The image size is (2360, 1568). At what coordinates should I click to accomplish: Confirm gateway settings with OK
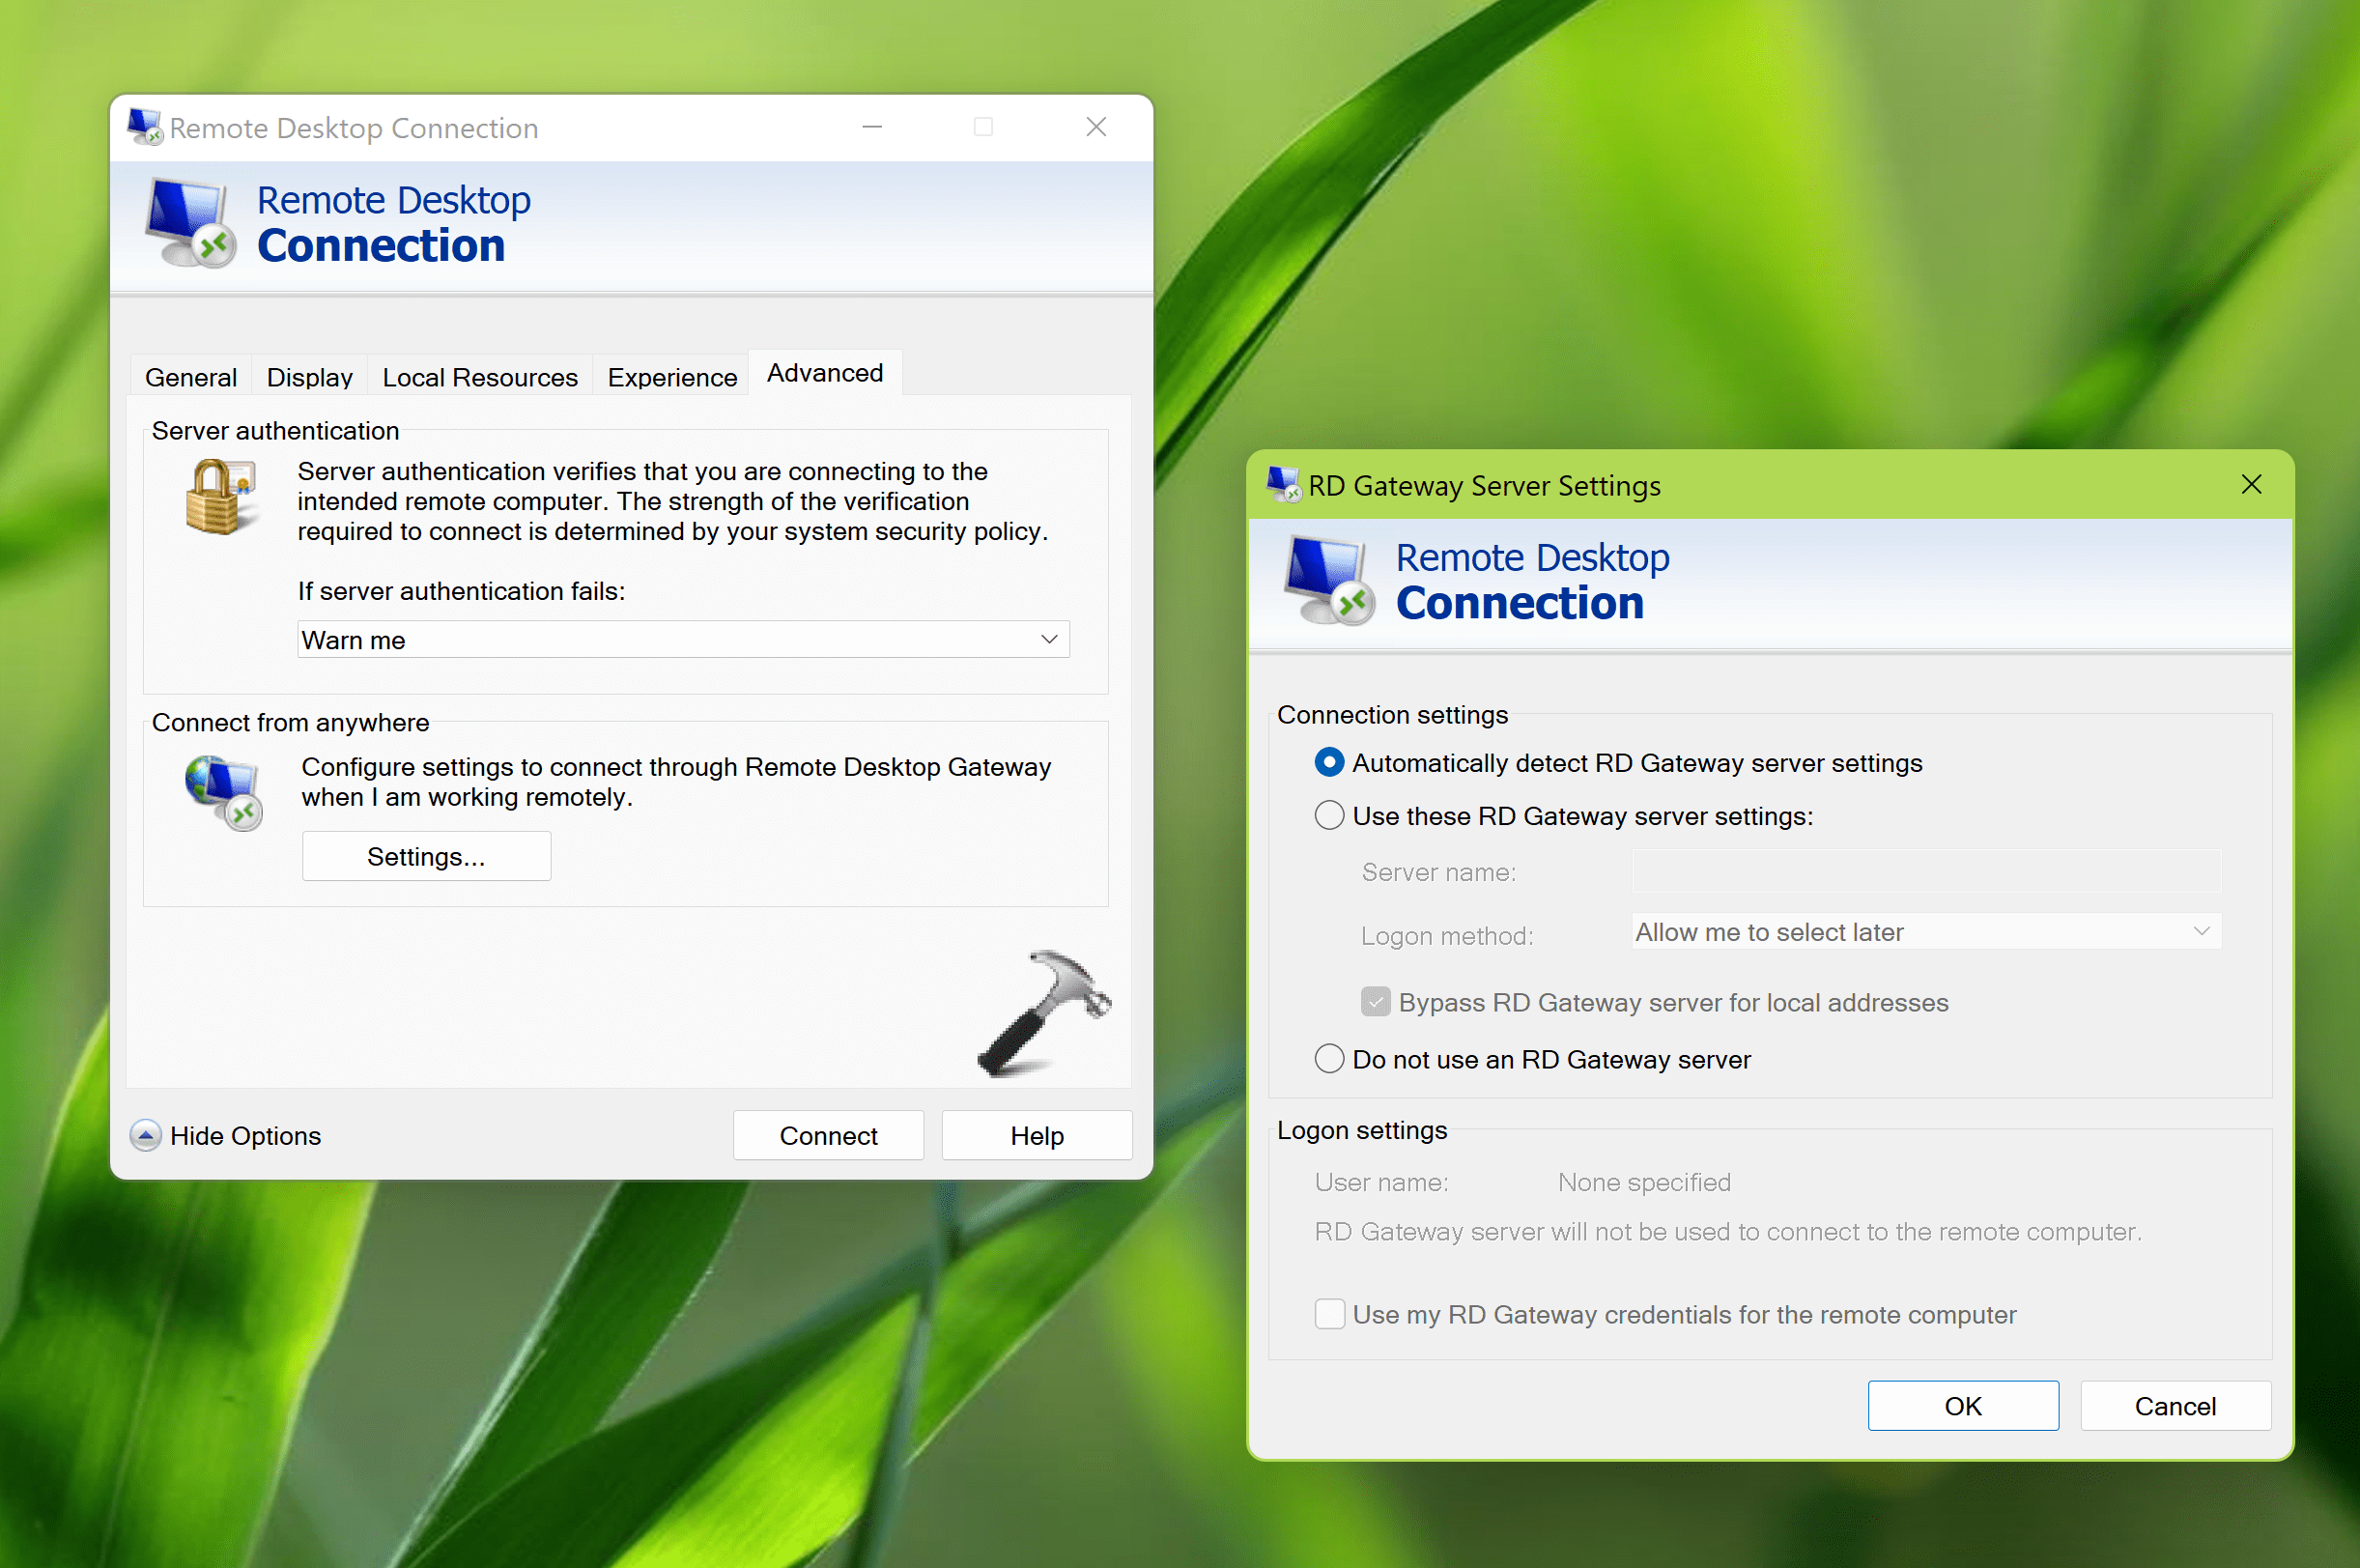pos(1962,1405)
